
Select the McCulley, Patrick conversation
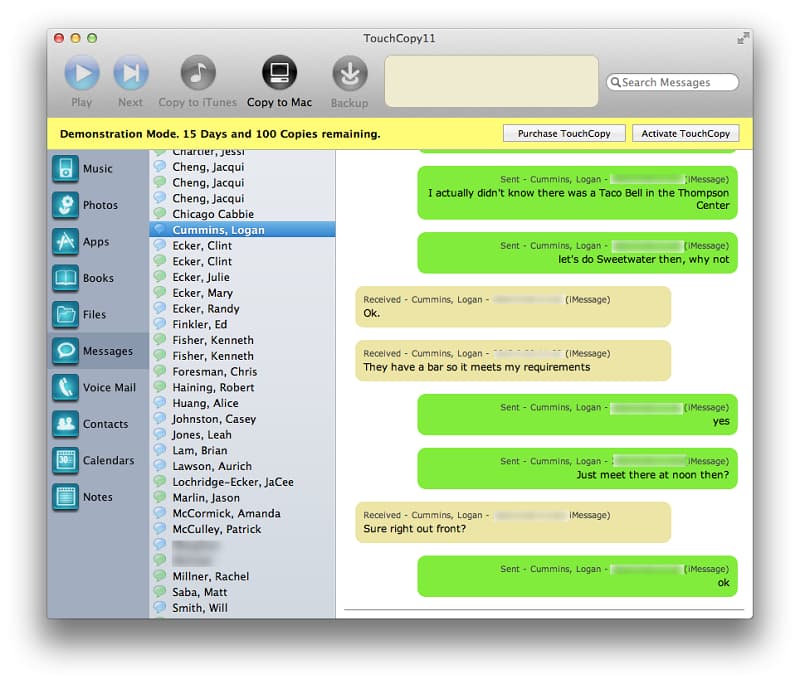tap(242, 529)
